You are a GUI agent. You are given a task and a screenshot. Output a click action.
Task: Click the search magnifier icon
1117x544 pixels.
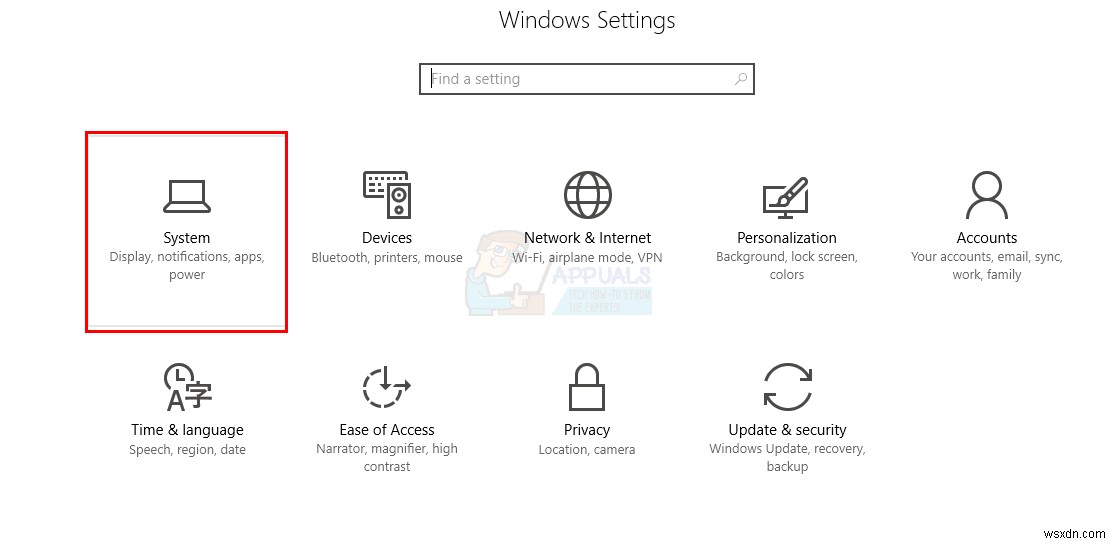tap(741, 79)
